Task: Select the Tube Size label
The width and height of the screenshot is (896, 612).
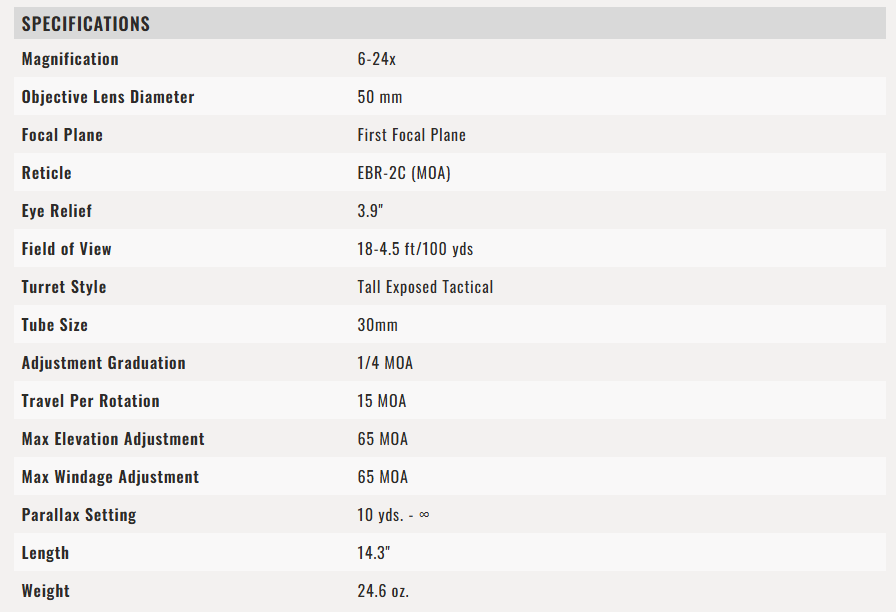Action: pos(55,325)
